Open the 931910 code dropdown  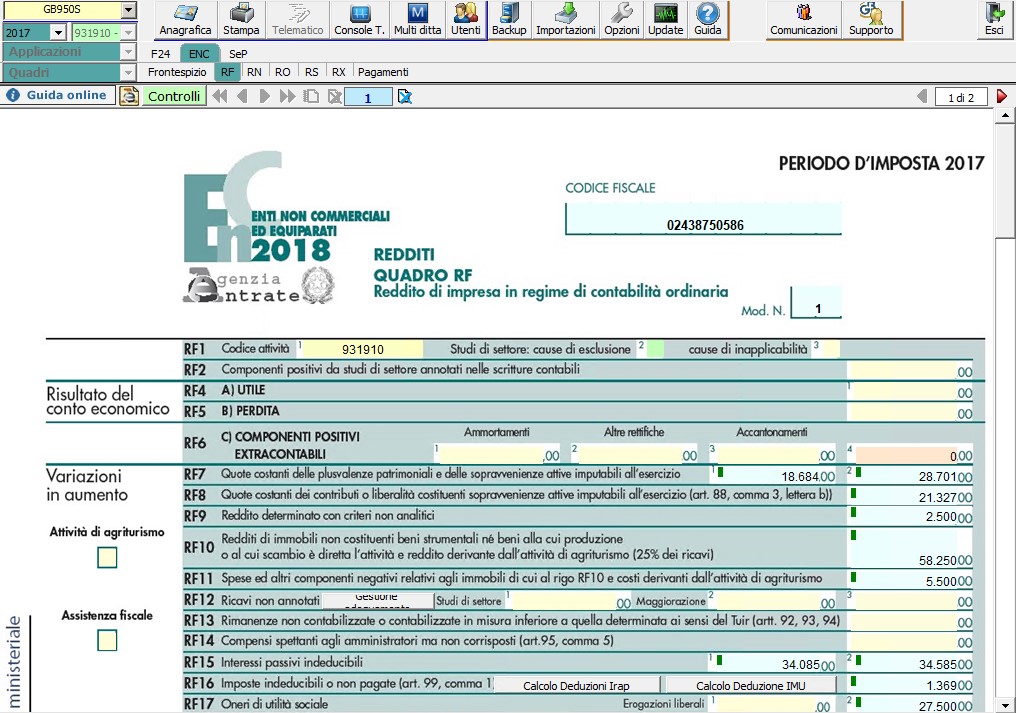128,32
